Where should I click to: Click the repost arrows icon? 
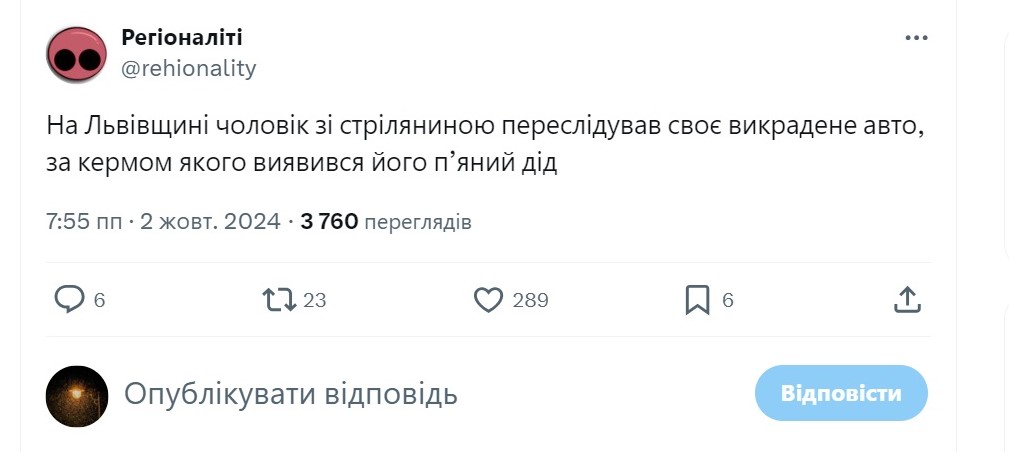click(277, 299)
